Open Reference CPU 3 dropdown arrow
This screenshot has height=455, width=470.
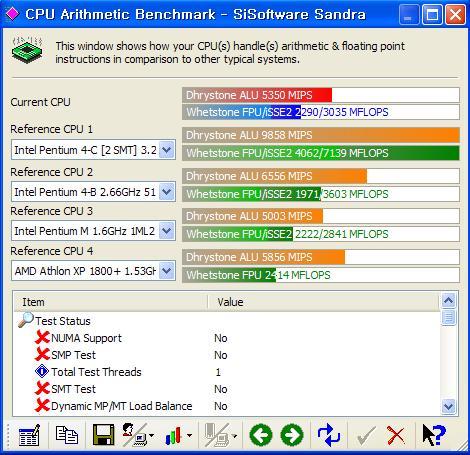click(x=167, y=231)
